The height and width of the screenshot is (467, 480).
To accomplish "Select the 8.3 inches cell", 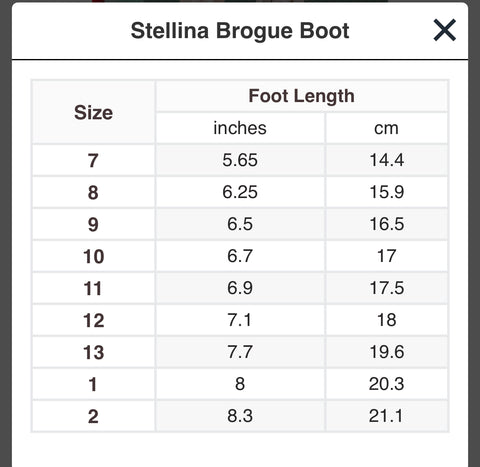I will click(x=240, y=416).
